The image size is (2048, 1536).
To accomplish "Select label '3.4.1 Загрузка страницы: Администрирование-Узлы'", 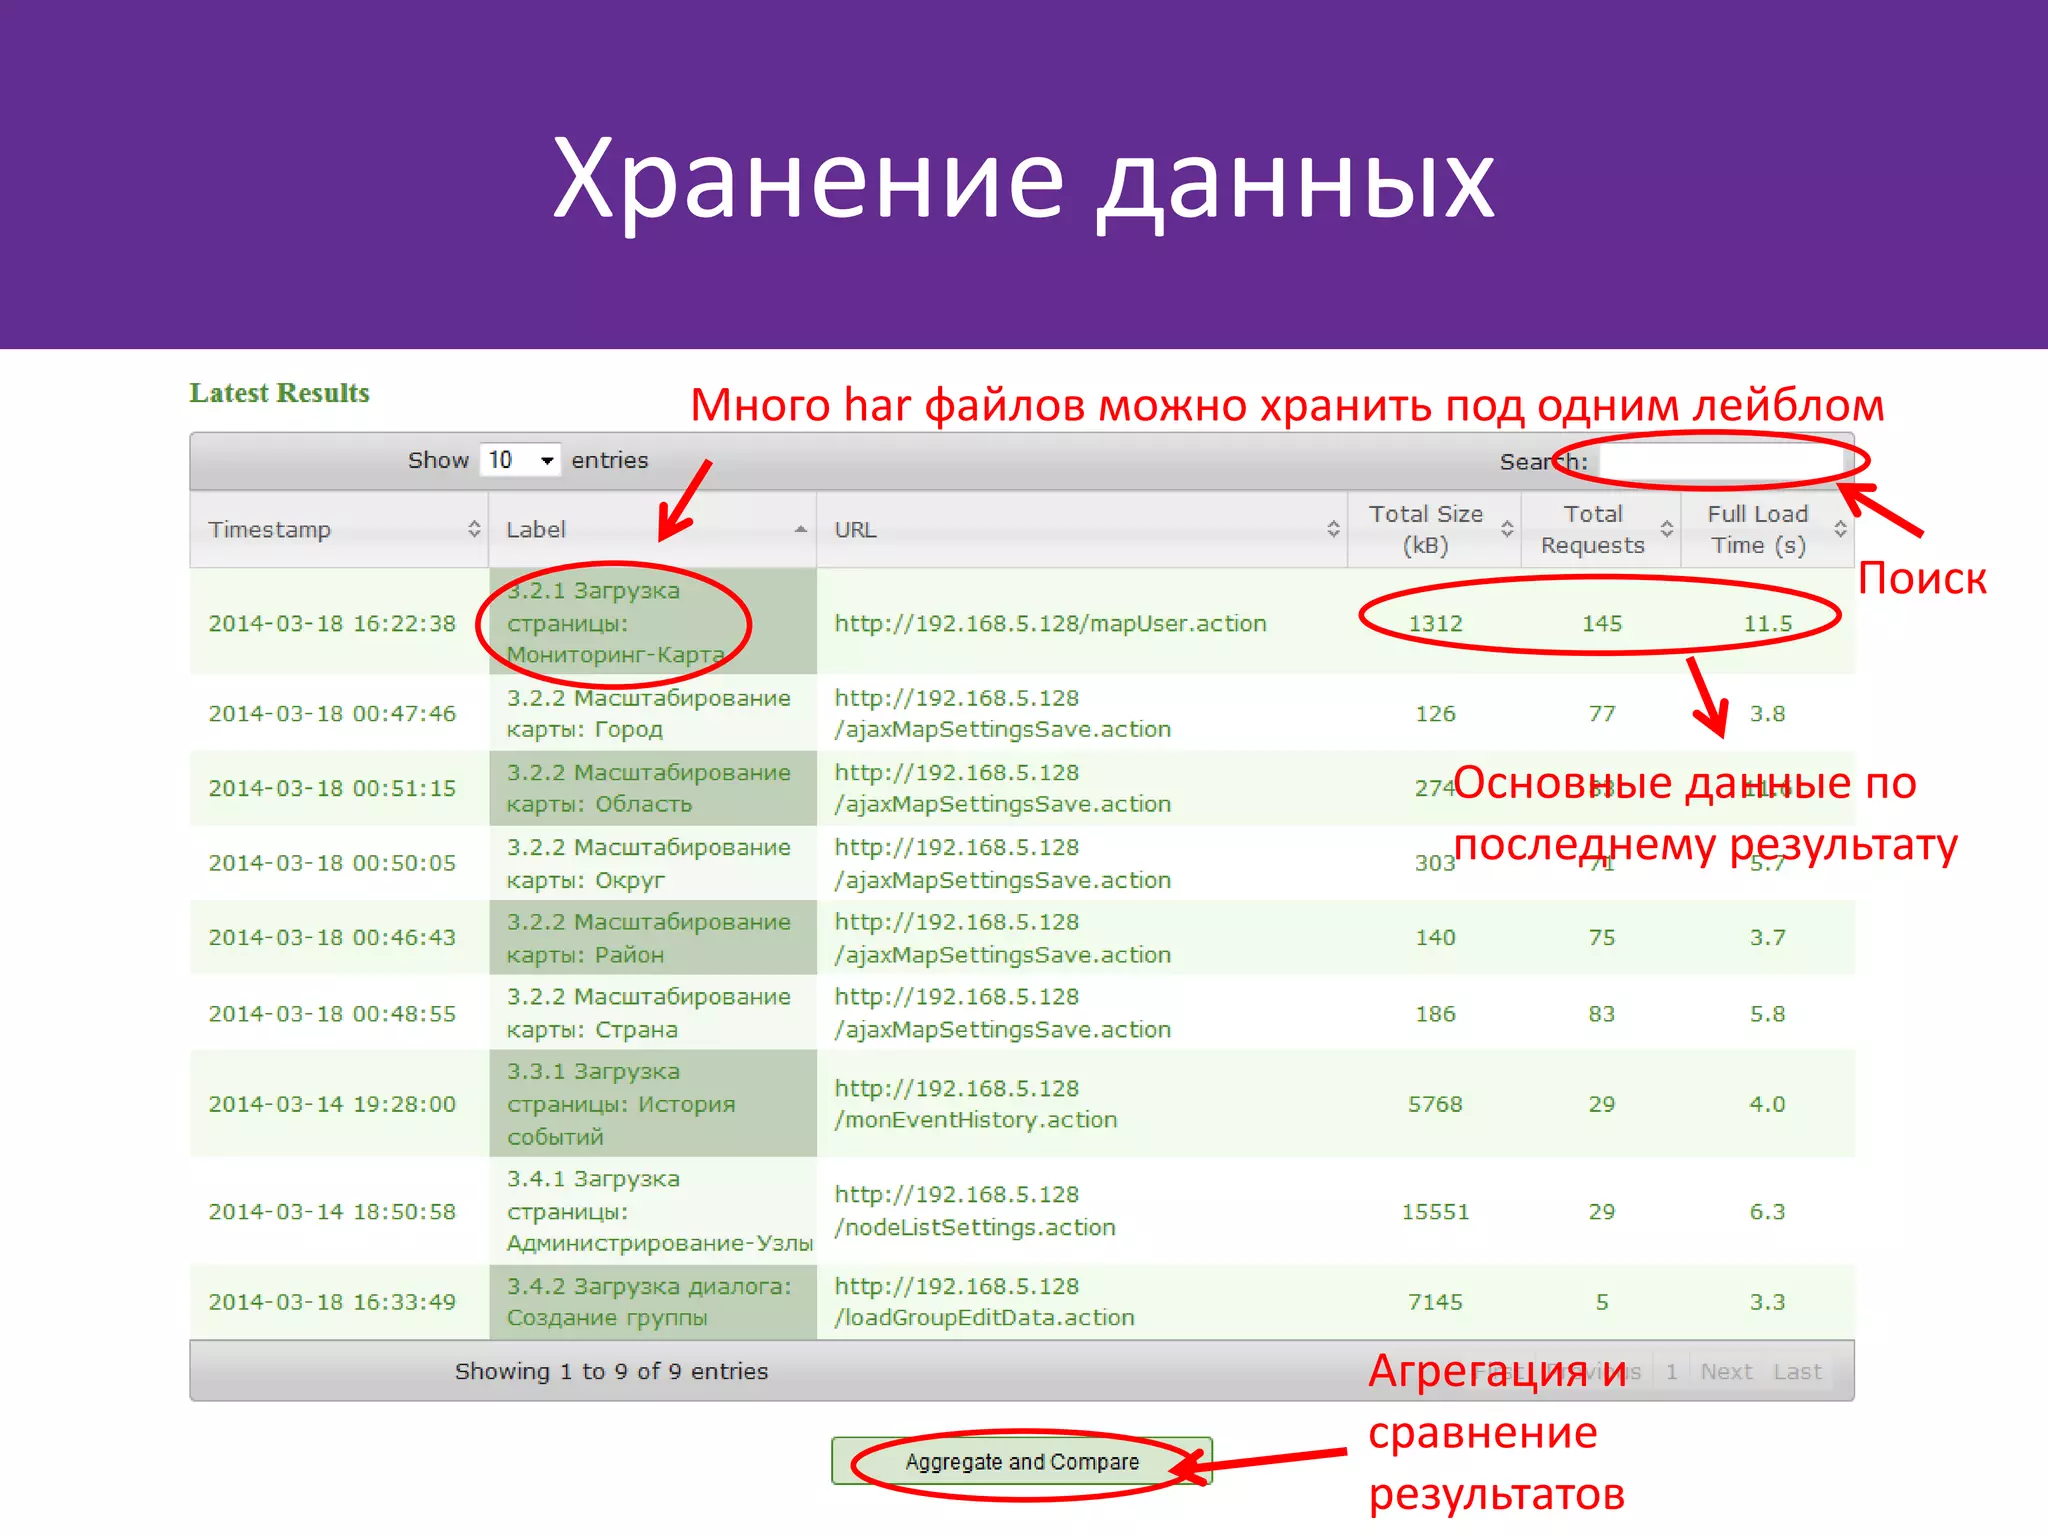I will click(660, 1211).
